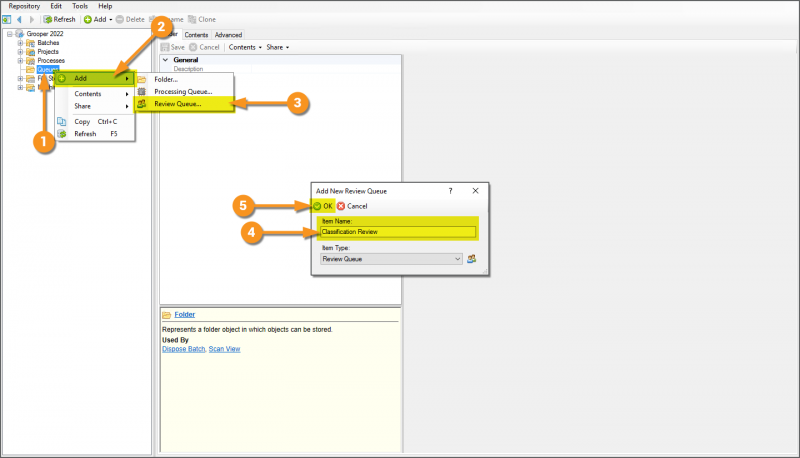
Task: Select Processes in the tree
Action: point(51,61)
